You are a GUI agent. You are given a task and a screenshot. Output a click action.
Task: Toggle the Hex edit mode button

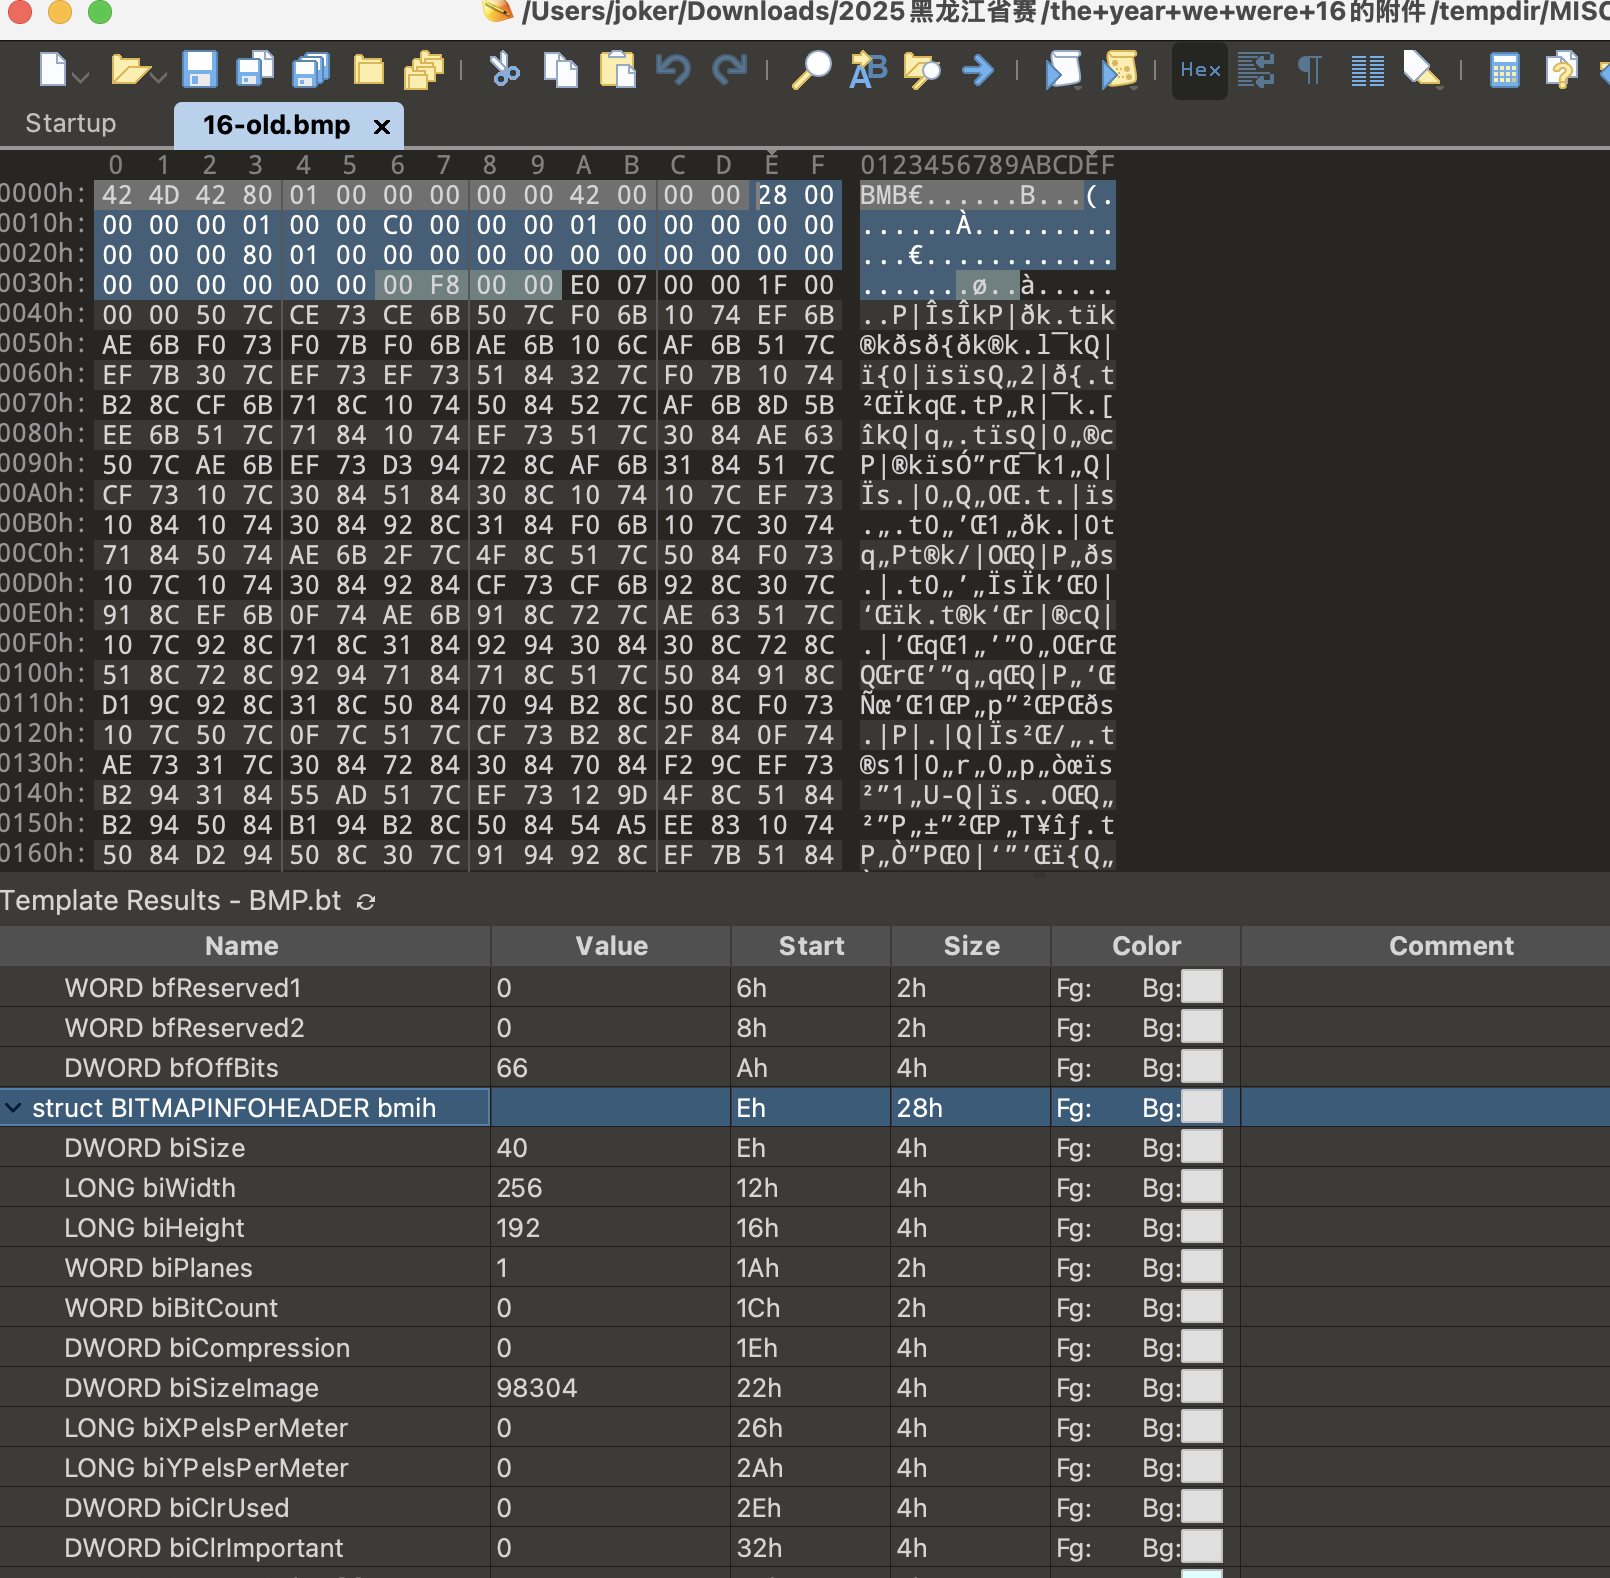tap(1200, 70)
